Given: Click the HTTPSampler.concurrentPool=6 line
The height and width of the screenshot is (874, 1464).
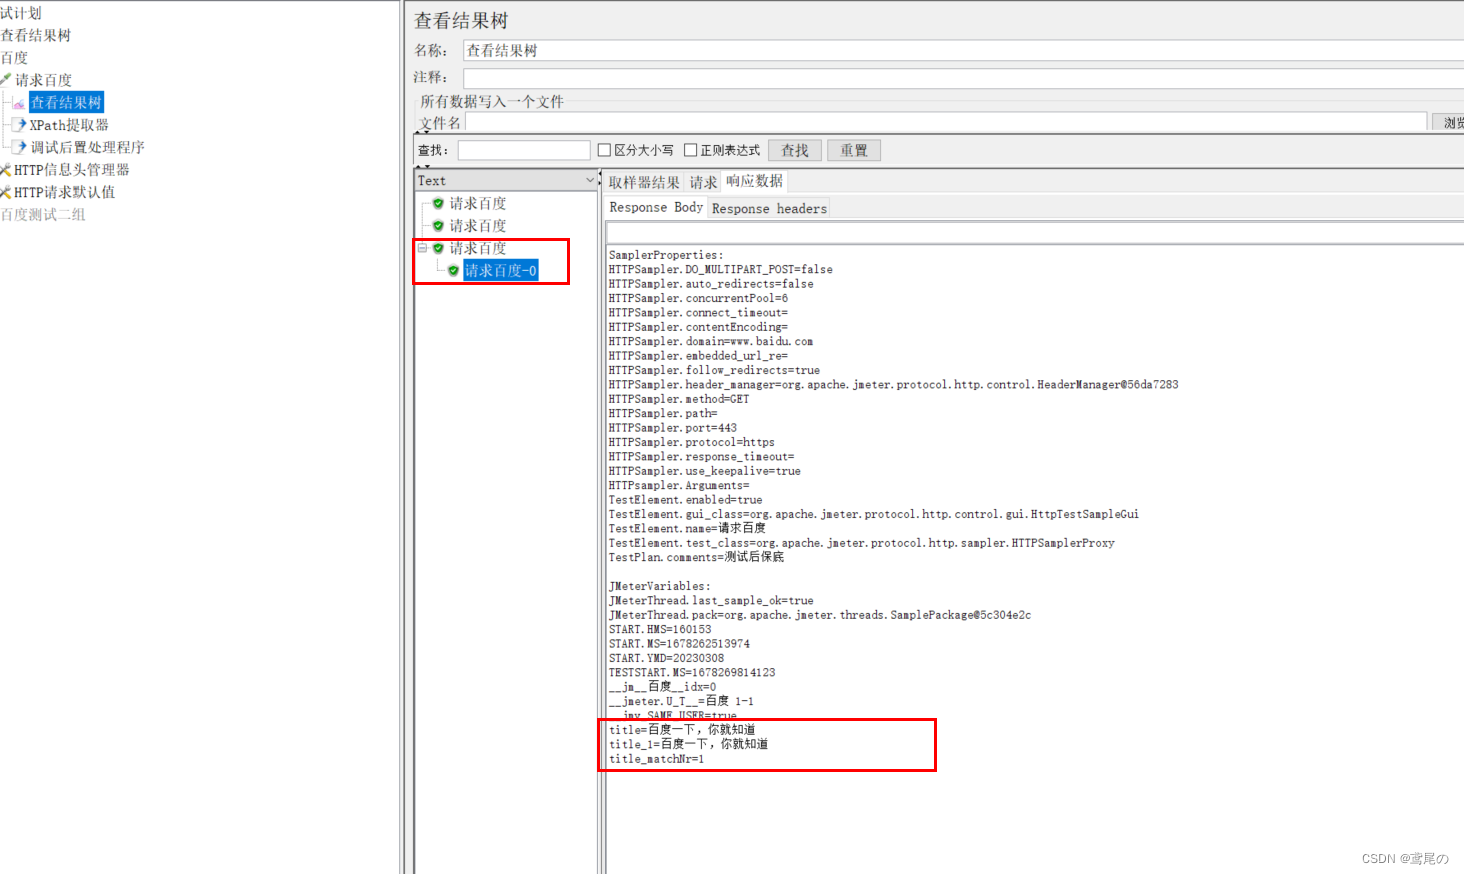Looking at the screenshot, I should tap(698, 298).
